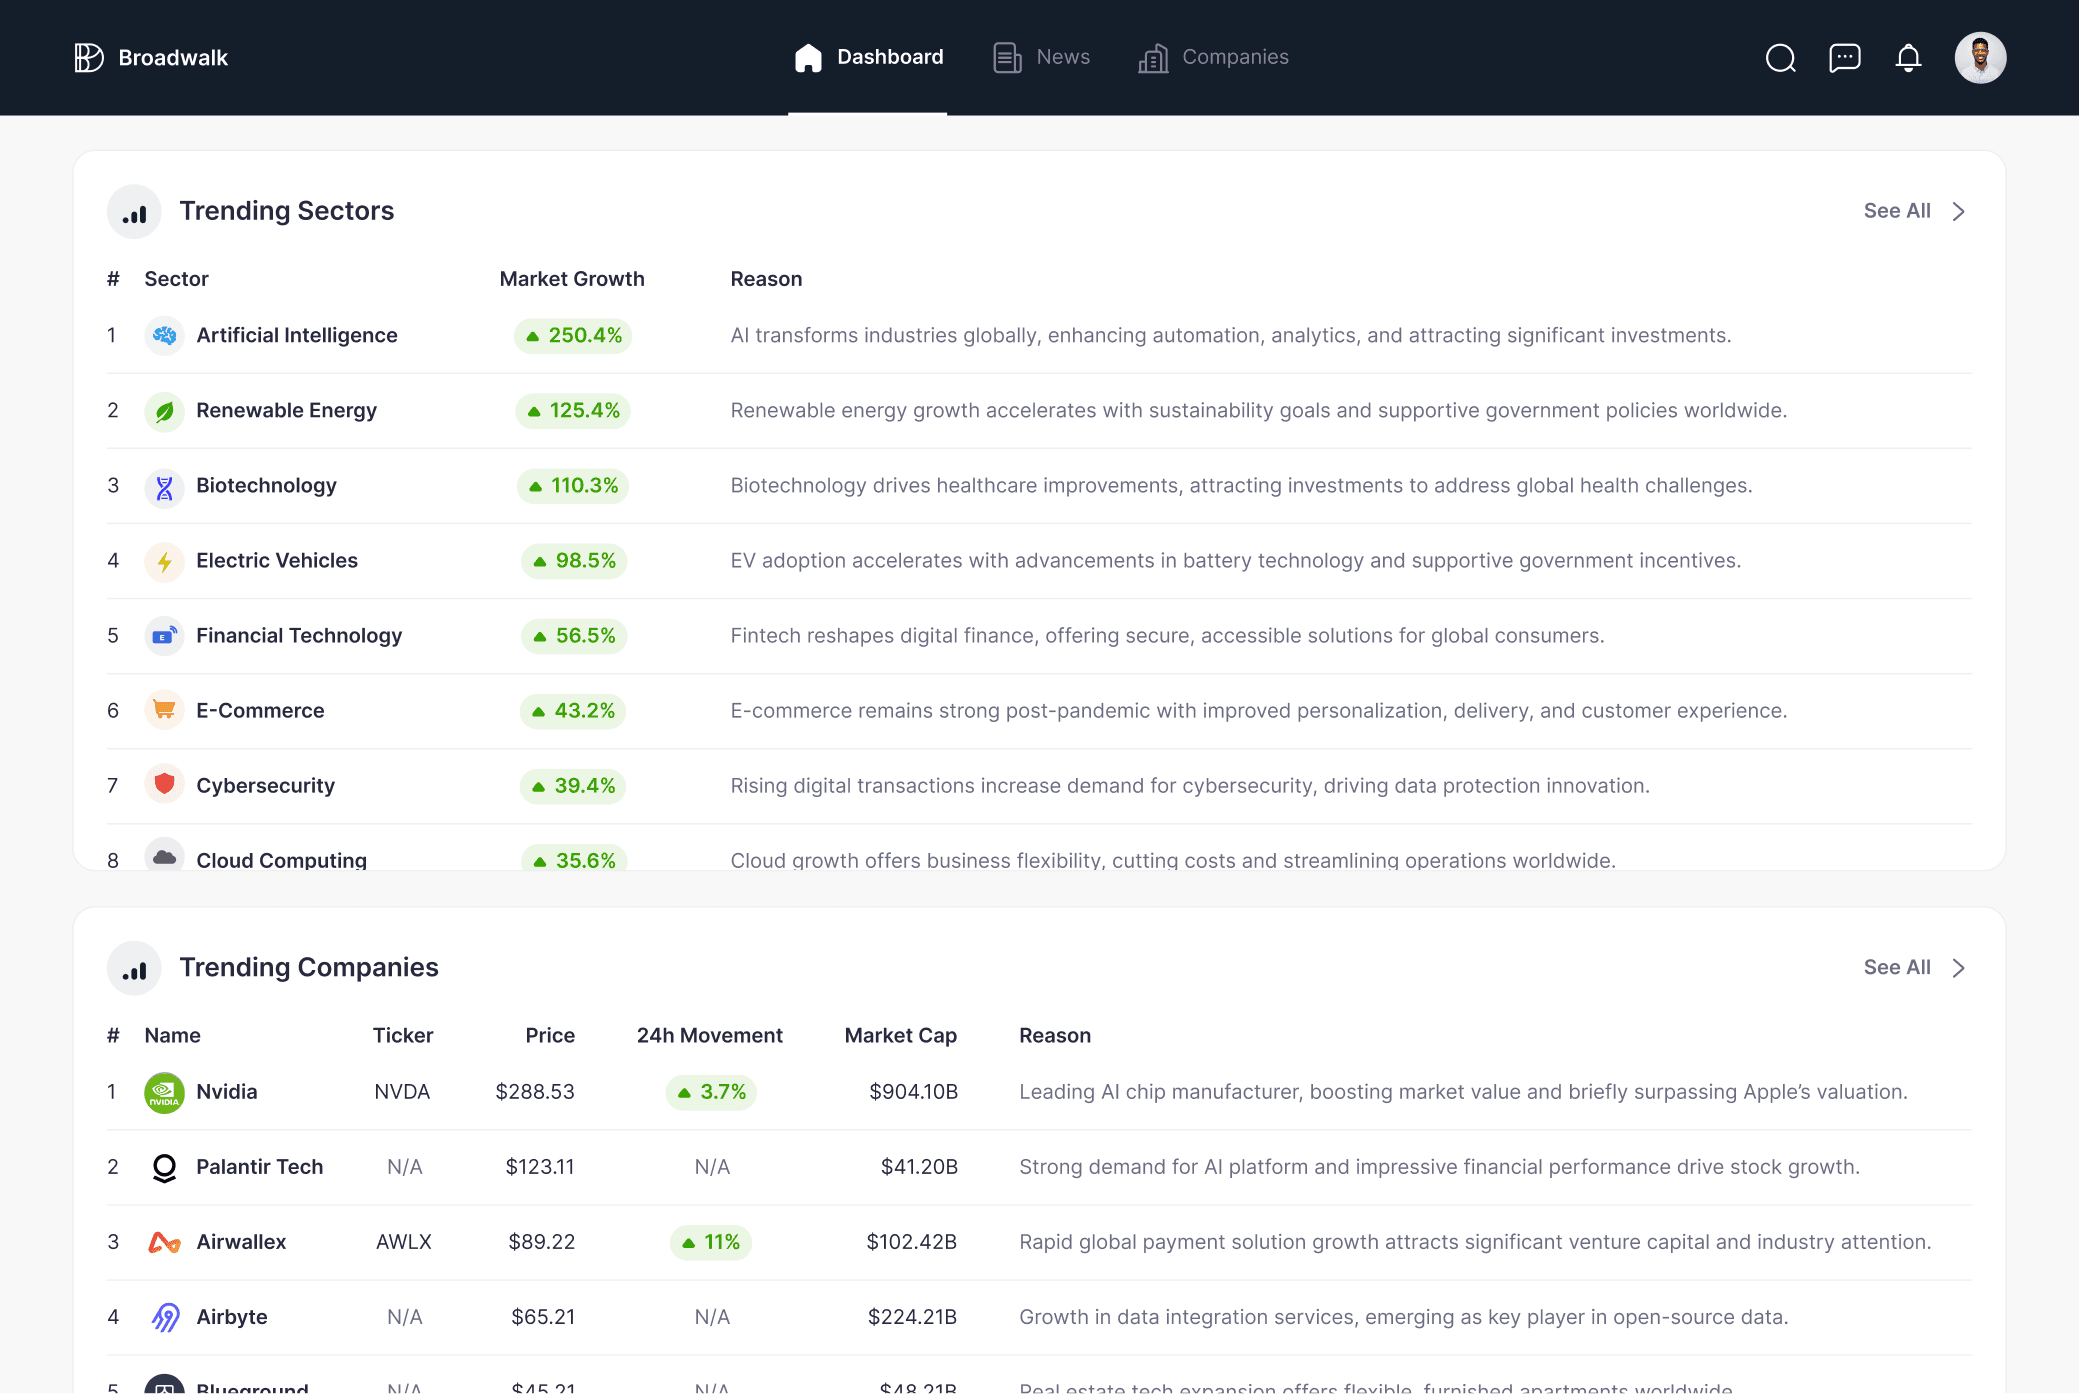Click the Trending Companies bar chart icon
Viewport: 2079px width, 1394px height.
point(134,967)
